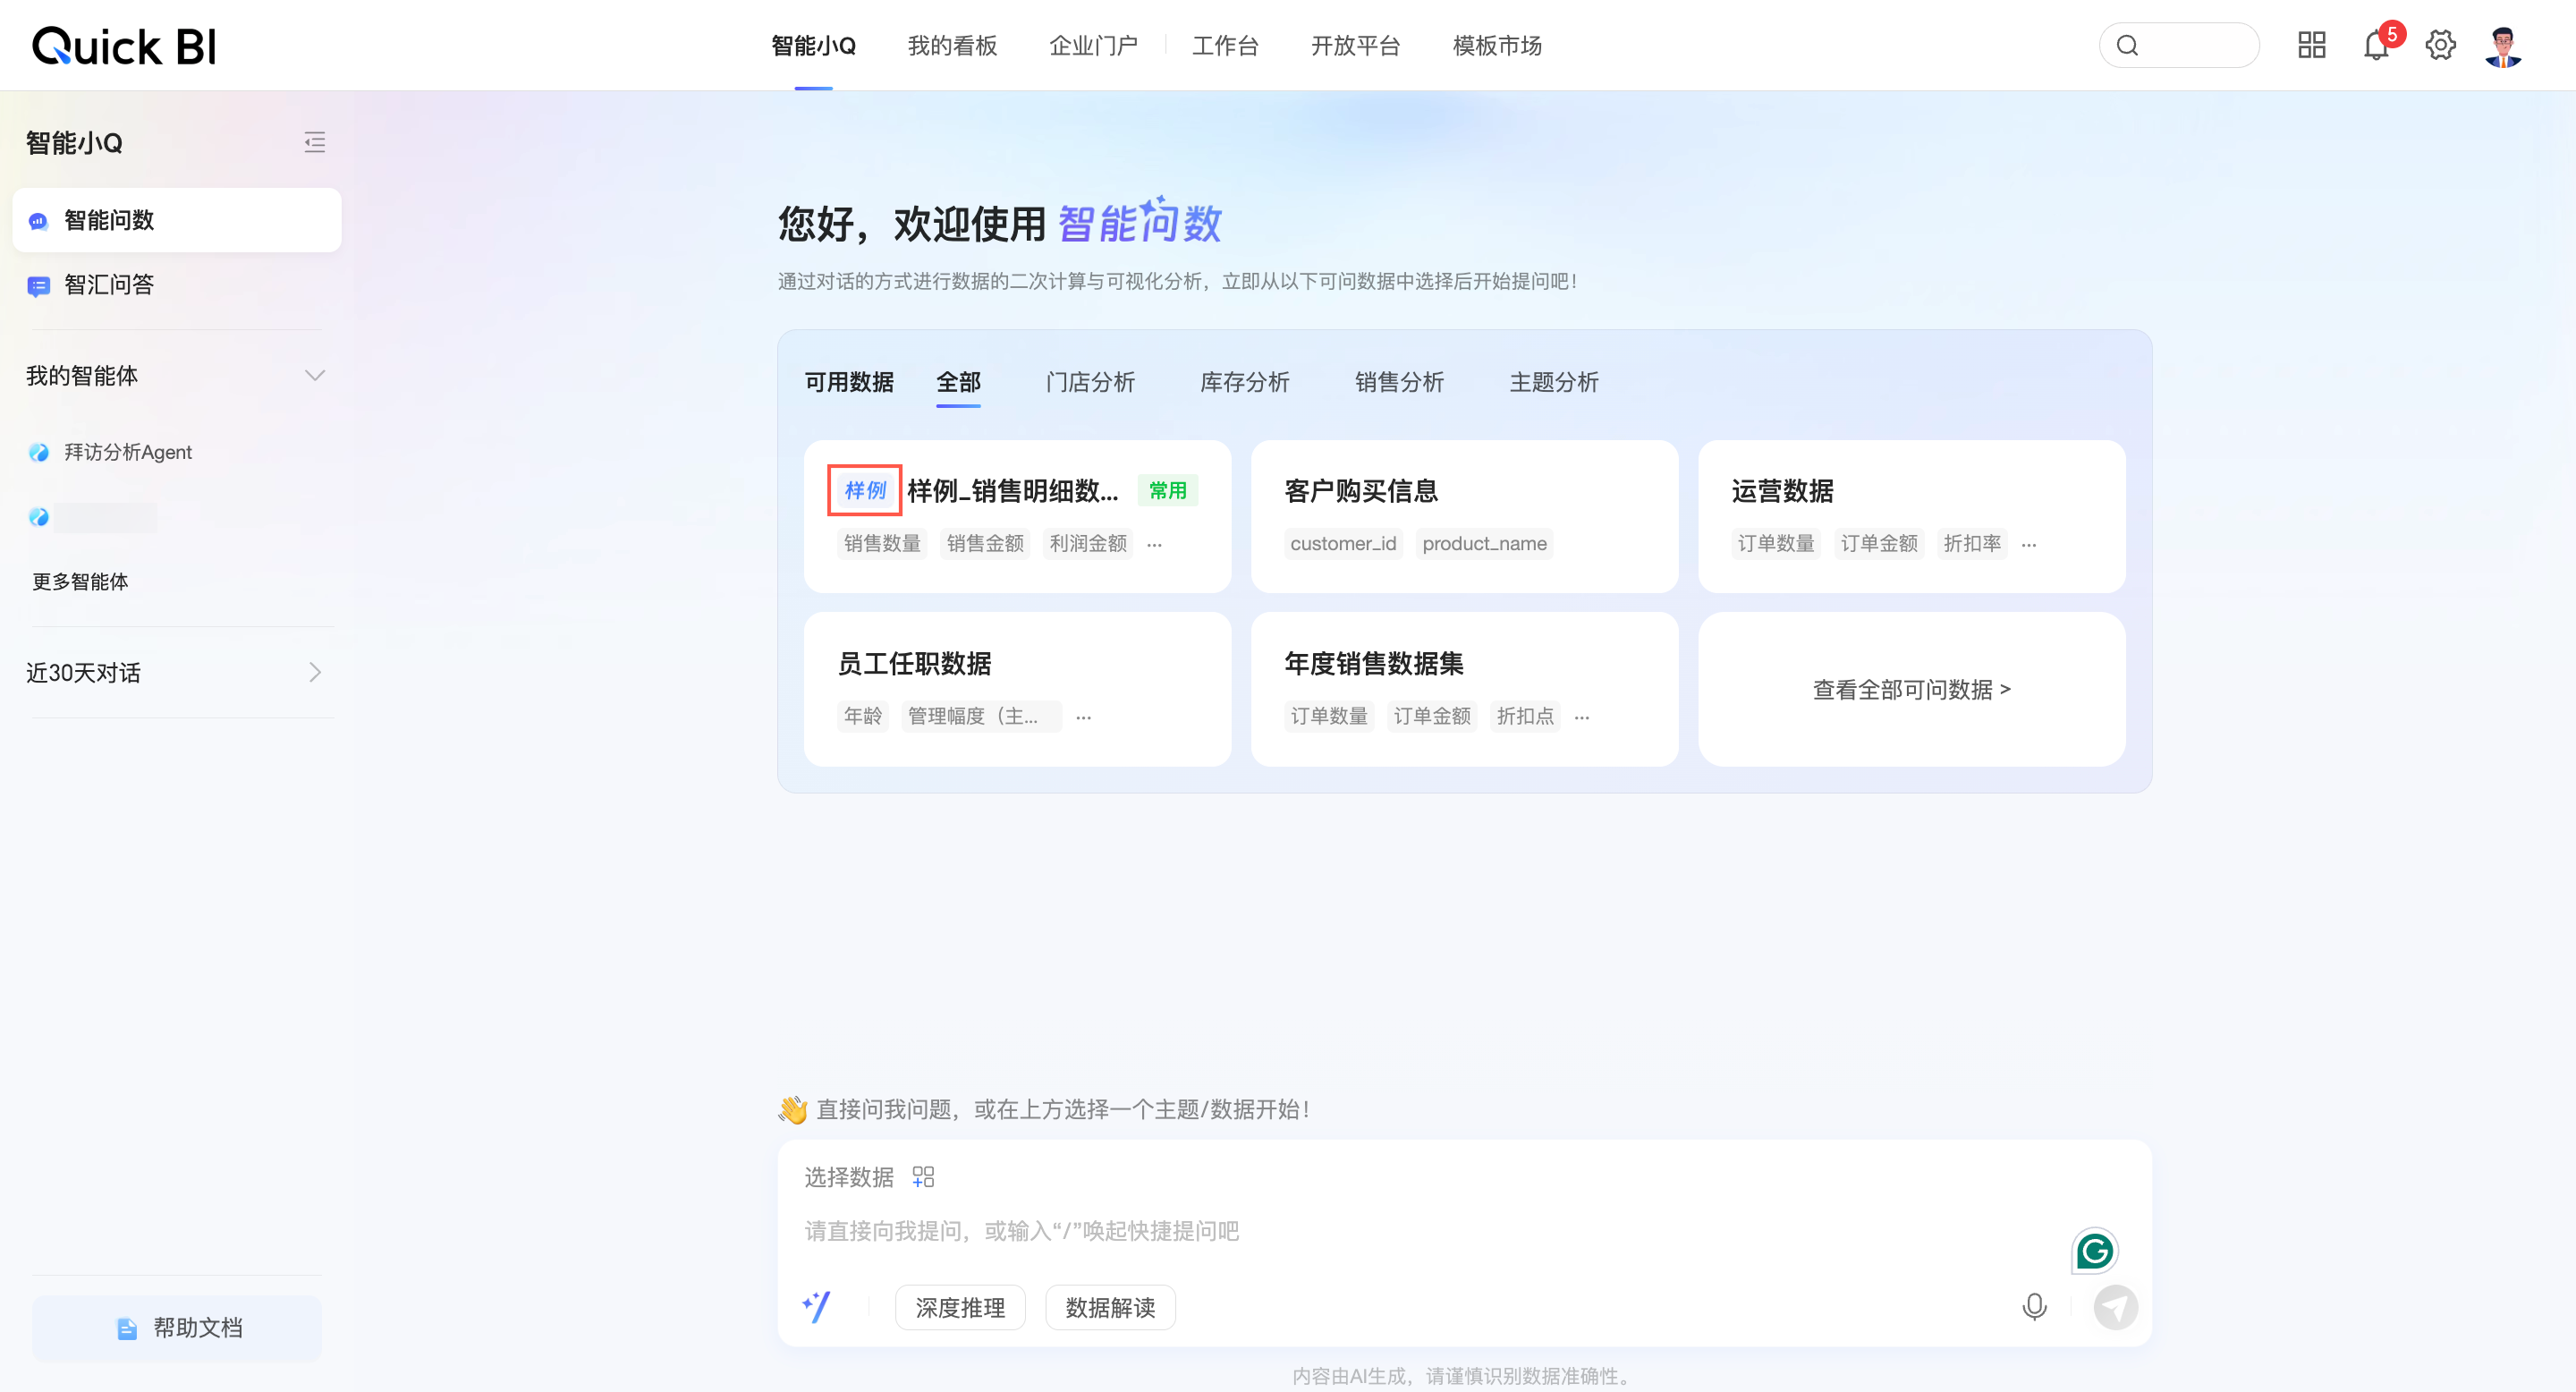Click the 帮助文档 document icon
Image resolution: width=2576 pixels, height=1392 pixels.
click(126, 1328)
